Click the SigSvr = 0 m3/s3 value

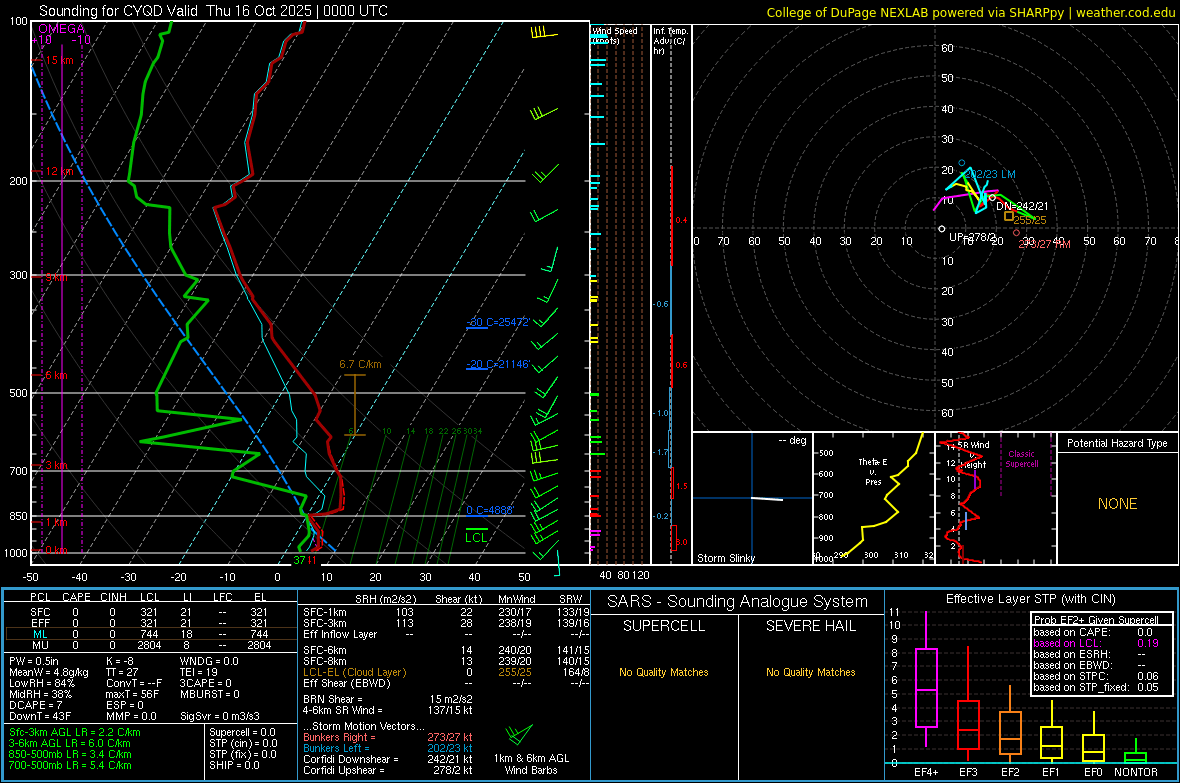(x=220, y=716)
